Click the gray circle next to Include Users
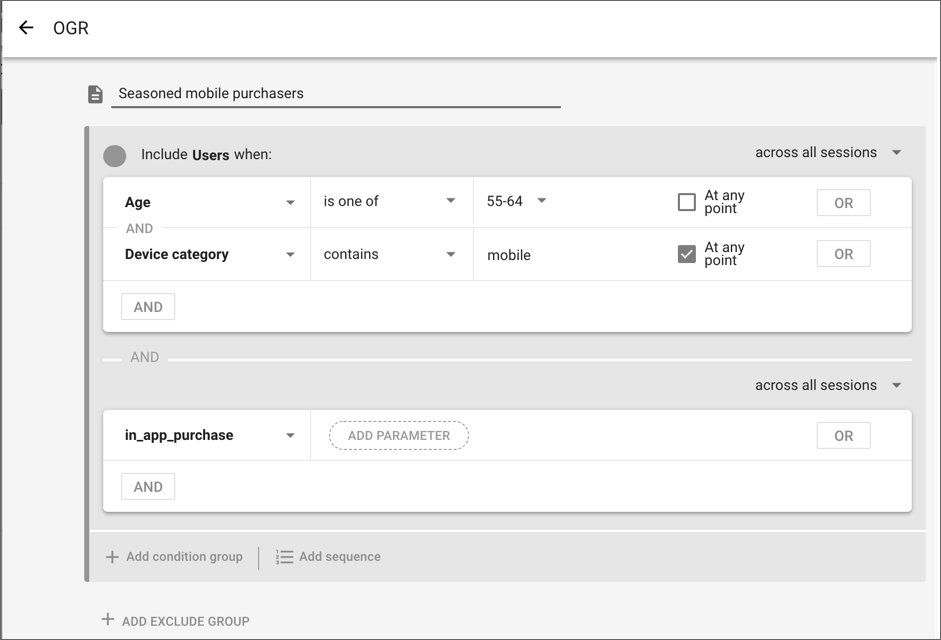This screenshot has width=941, height=640. tap(115, 155)
